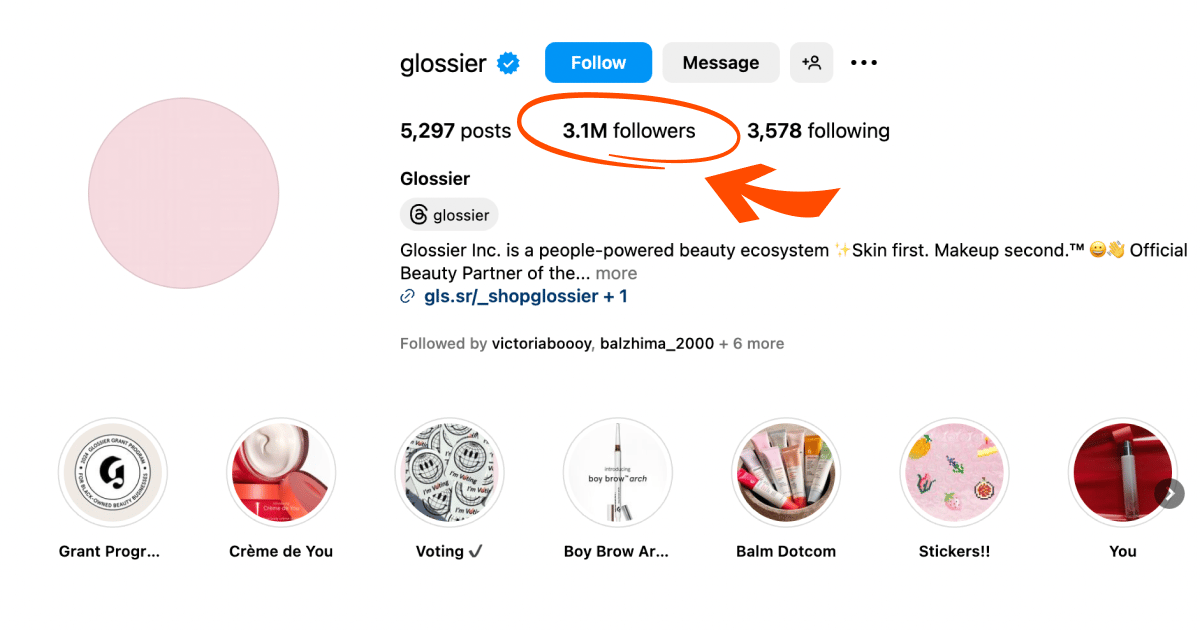1200x630 pixels.
Task: Click the link chain icon beside gls.sr
Action: 408,297
